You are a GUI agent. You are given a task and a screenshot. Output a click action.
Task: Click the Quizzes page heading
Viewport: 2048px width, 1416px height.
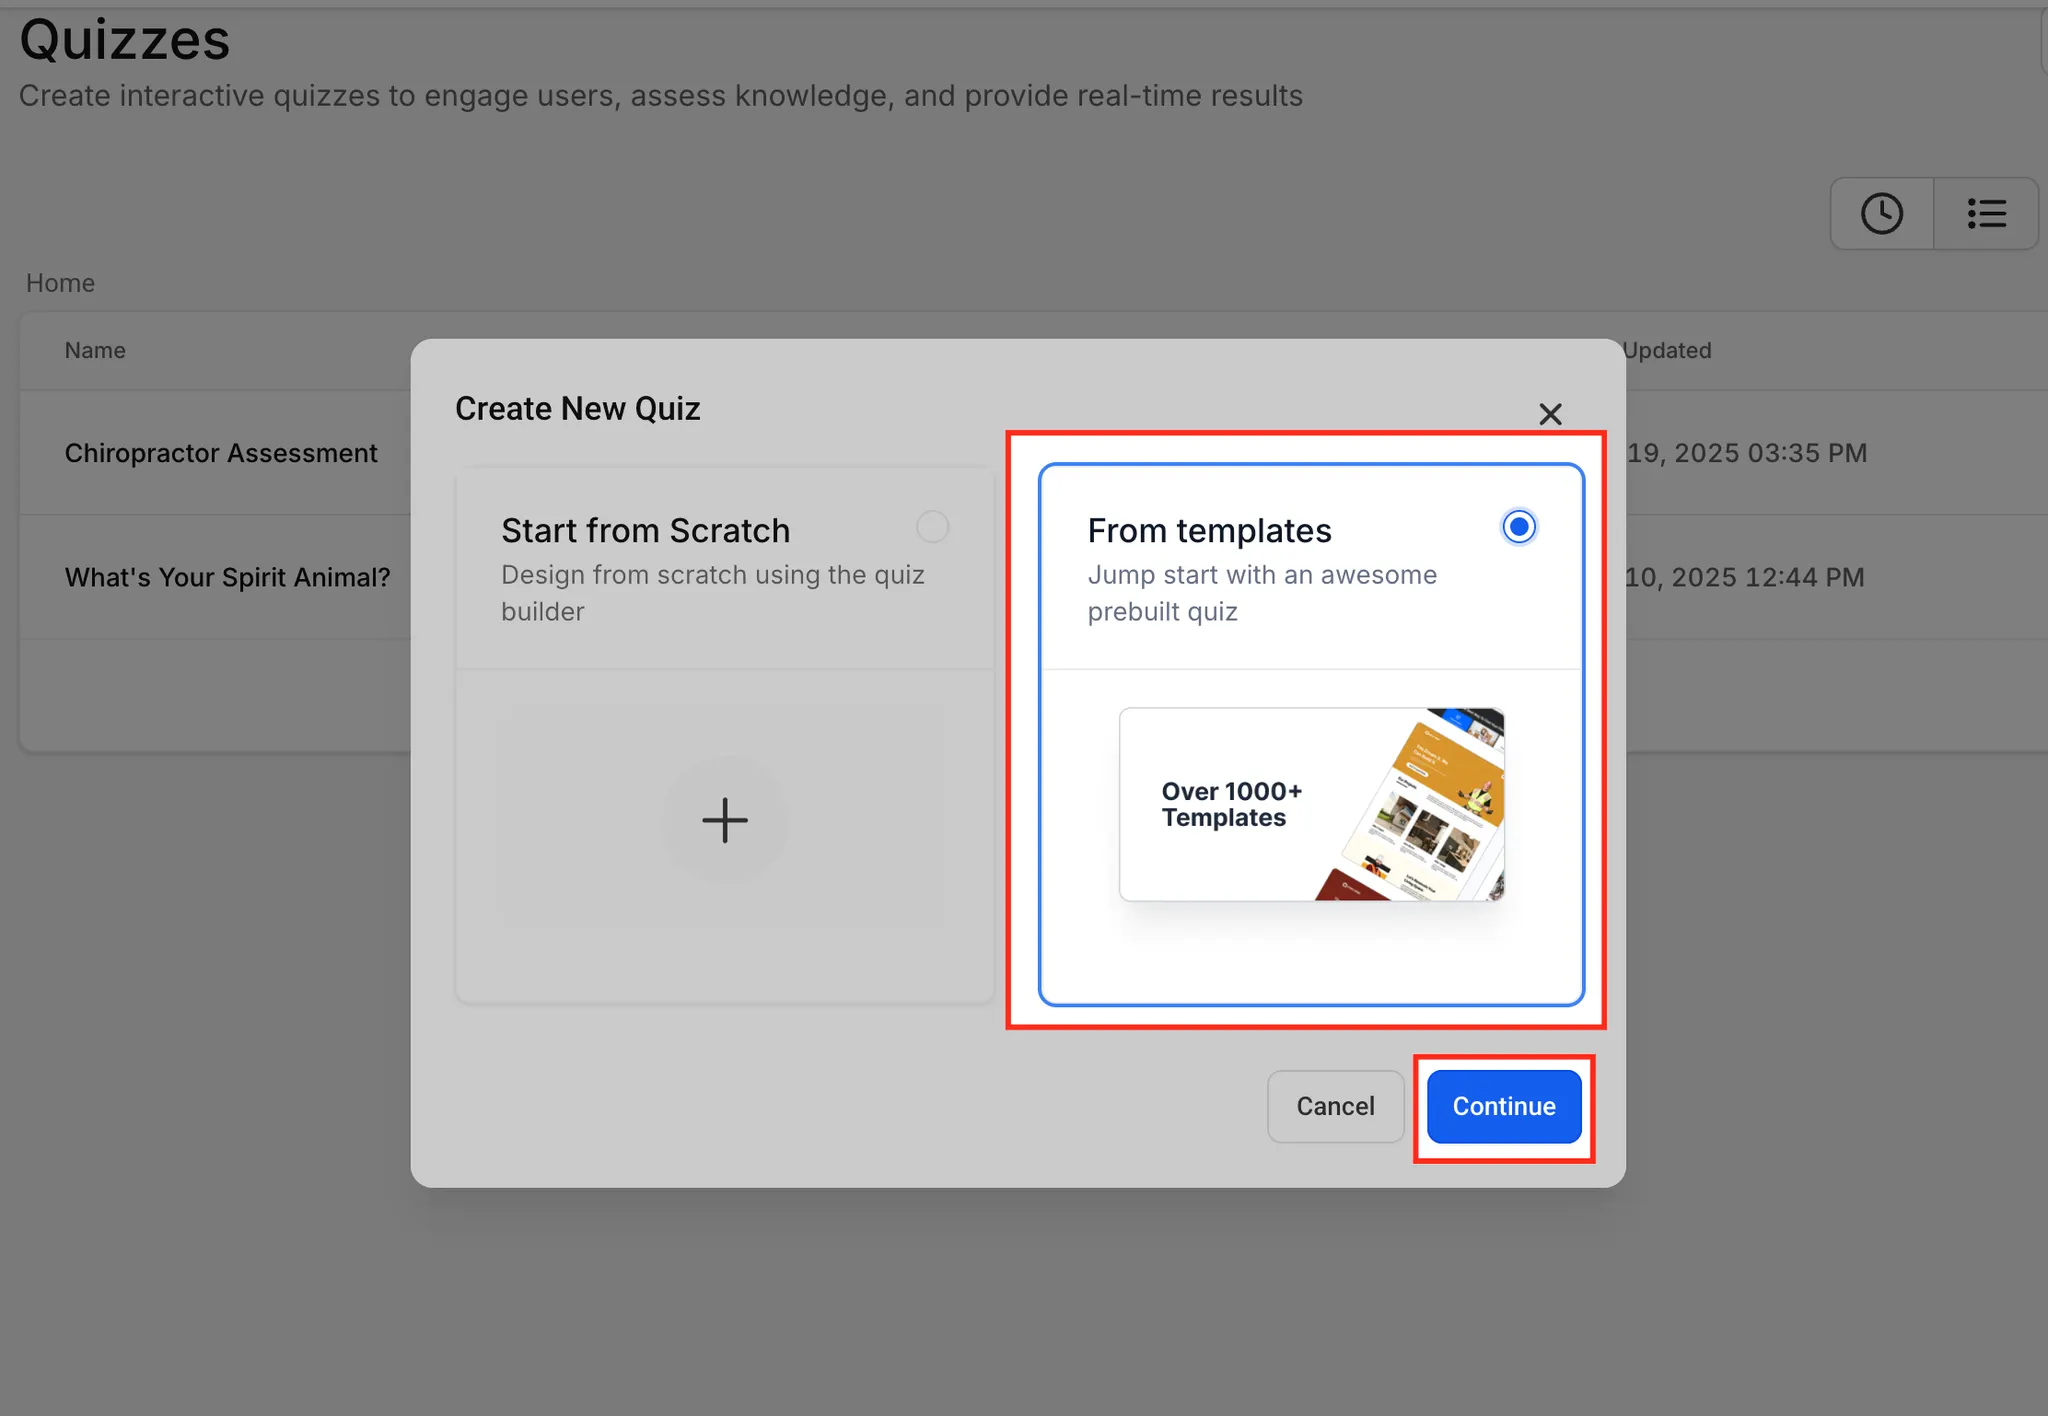pos(125,40)
